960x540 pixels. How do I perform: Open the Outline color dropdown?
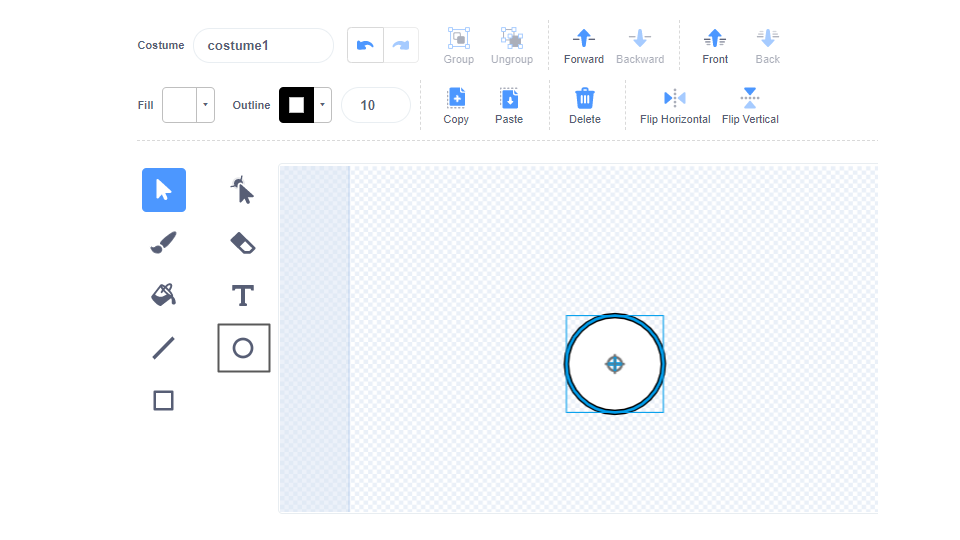[322, 105]
